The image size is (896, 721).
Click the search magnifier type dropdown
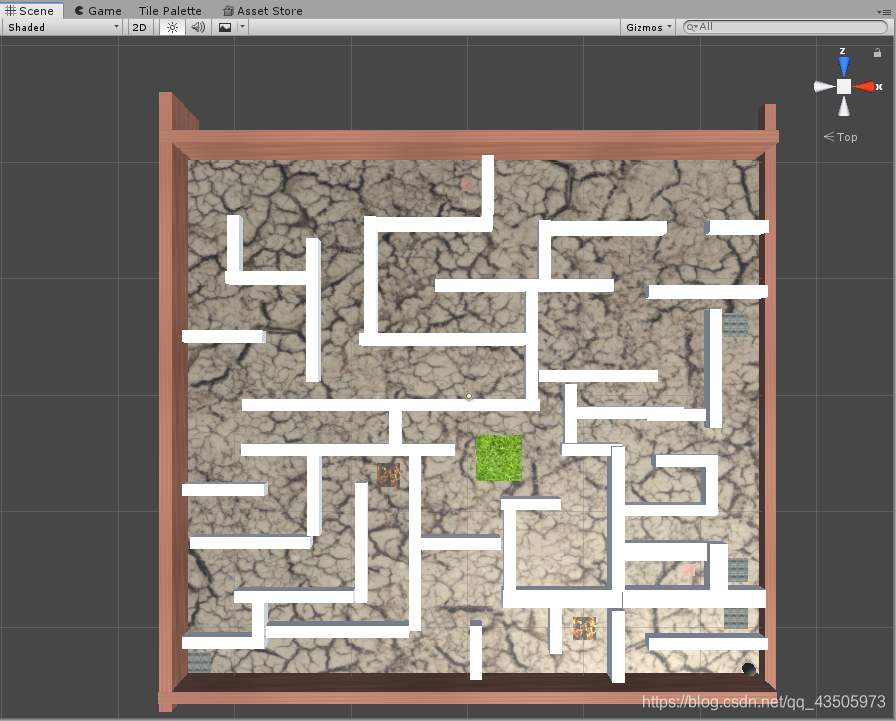[x=692, y=27]
